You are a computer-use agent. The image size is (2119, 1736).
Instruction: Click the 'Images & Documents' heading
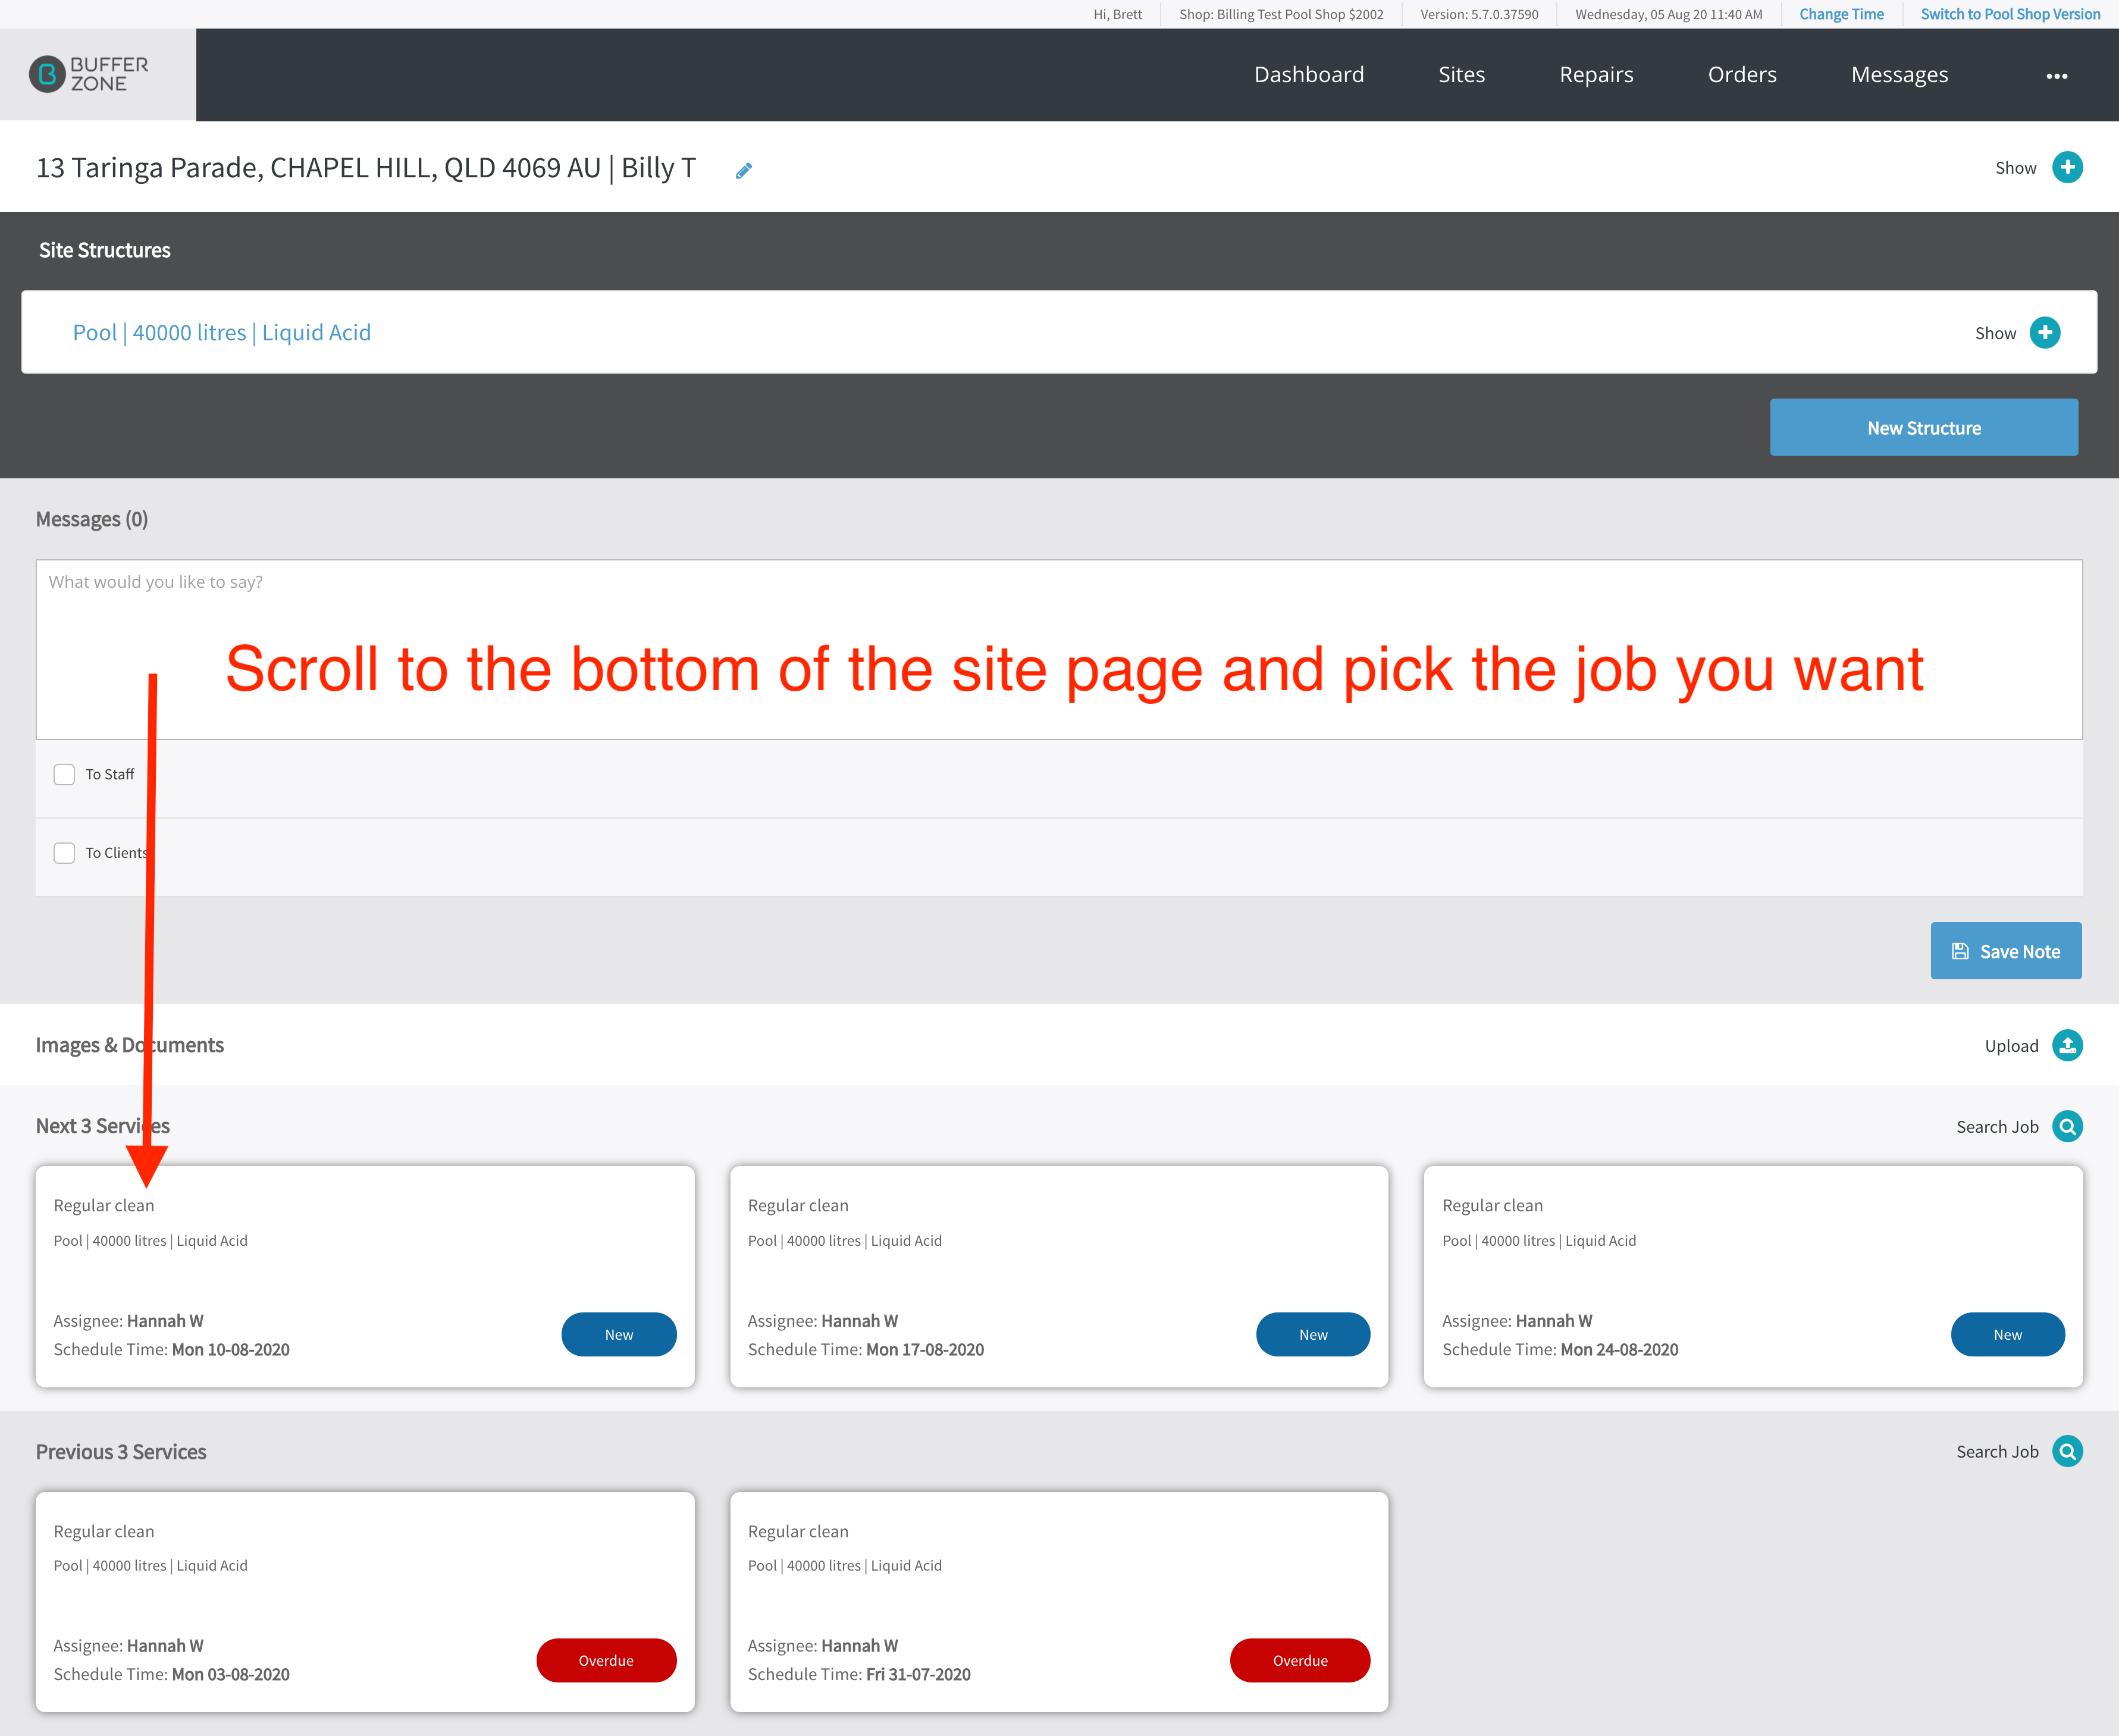pyautogui.click(x=130, y=1045)
